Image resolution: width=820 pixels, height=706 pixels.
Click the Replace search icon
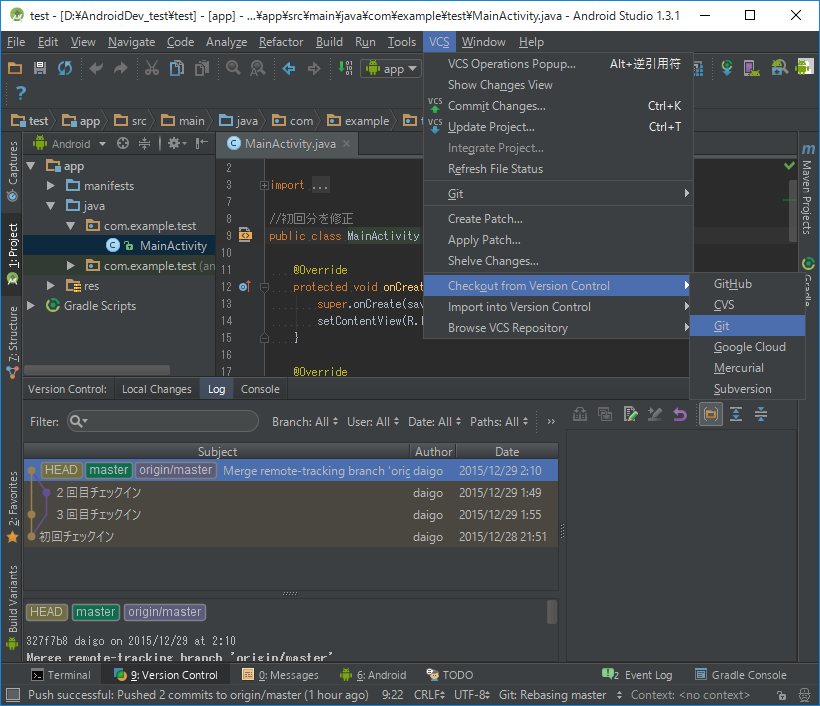pyautogui.click(x=258, y=68)
